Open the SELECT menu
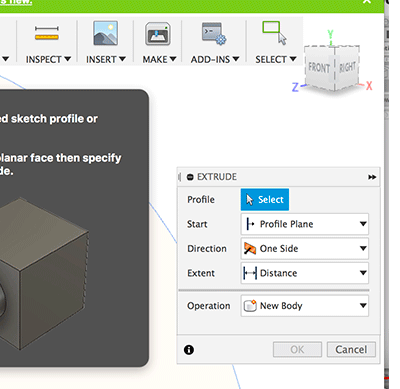This screenshot has width=400, height=389. point(276,59)
